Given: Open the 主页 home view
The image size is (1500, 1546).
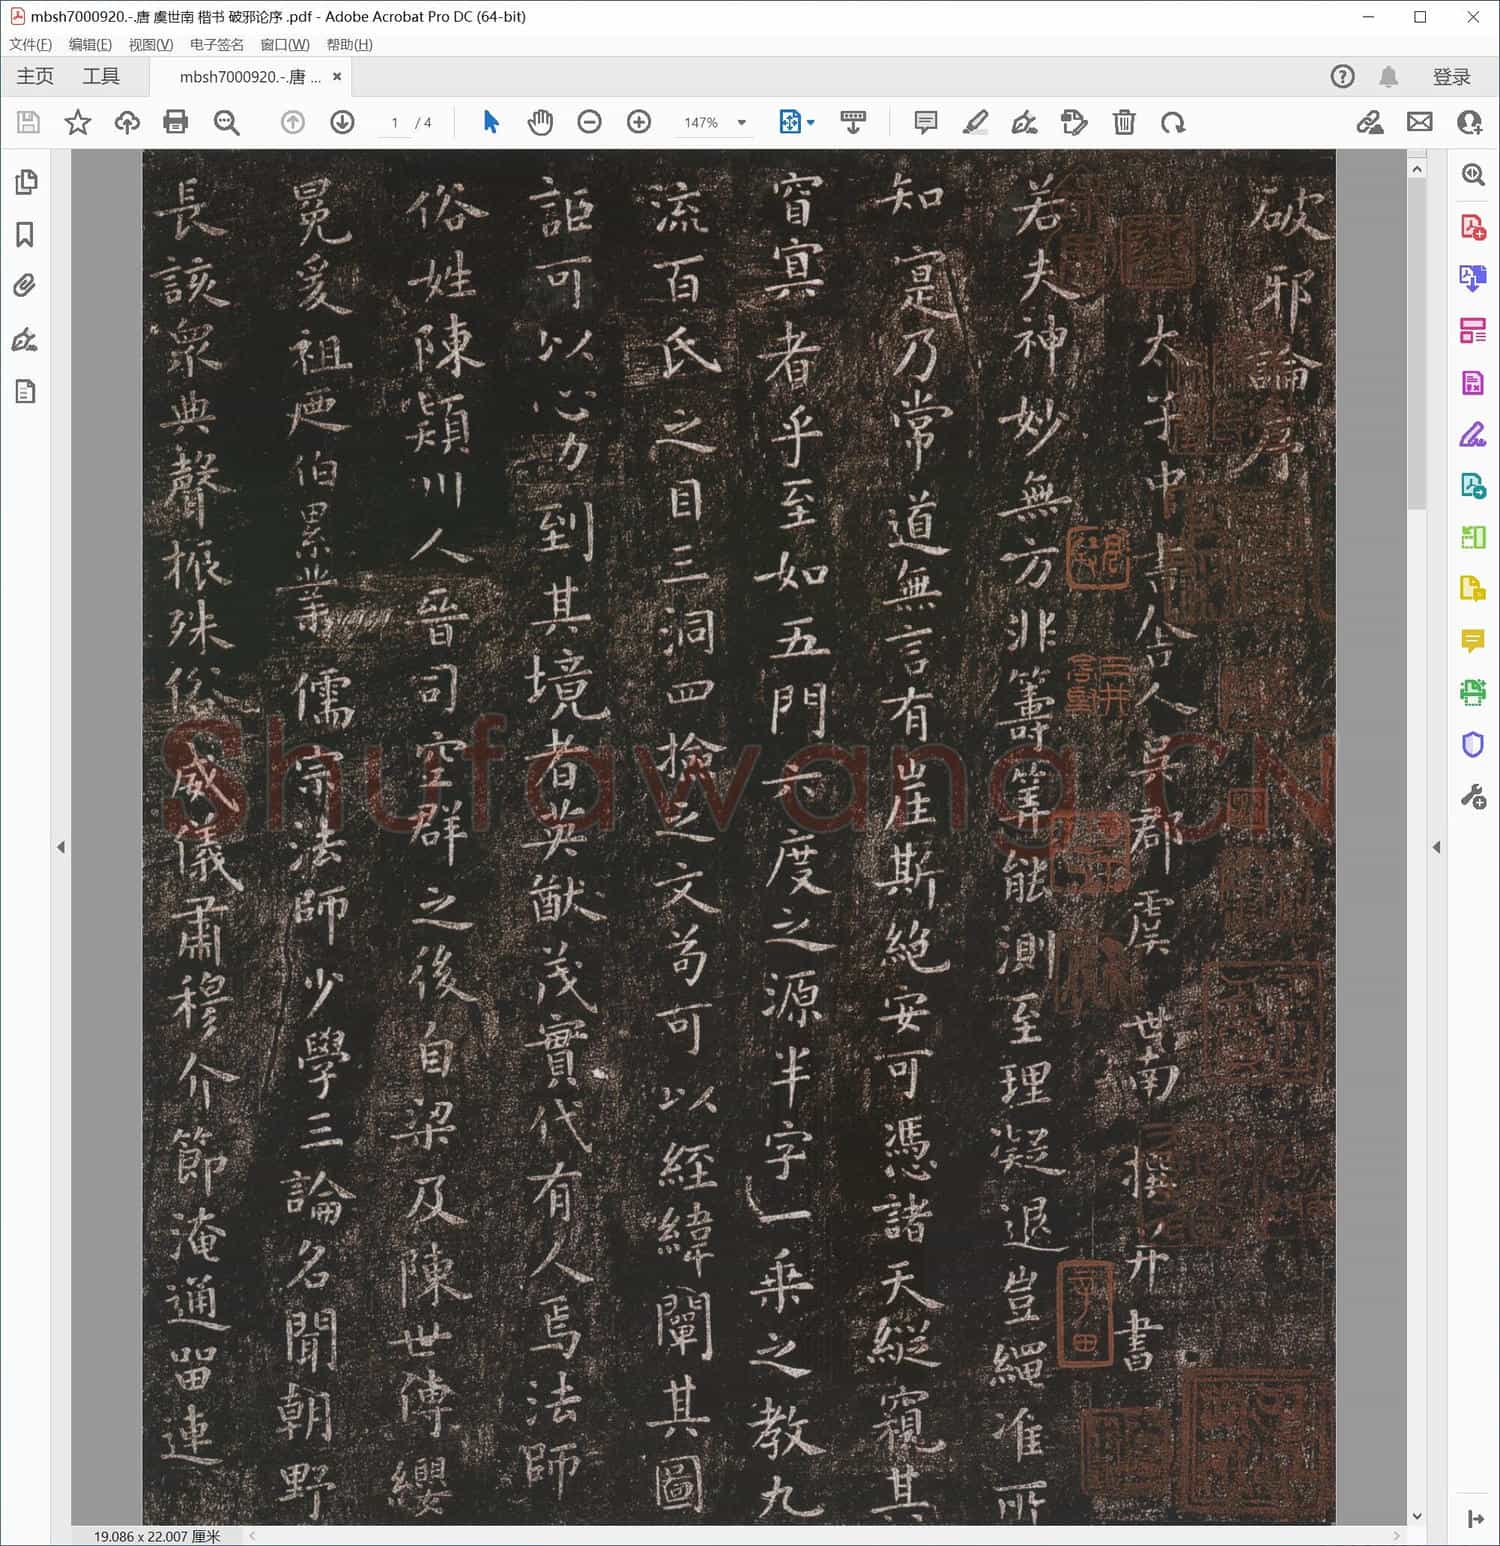Looking at the screenshot, I should tap(35, 76).
